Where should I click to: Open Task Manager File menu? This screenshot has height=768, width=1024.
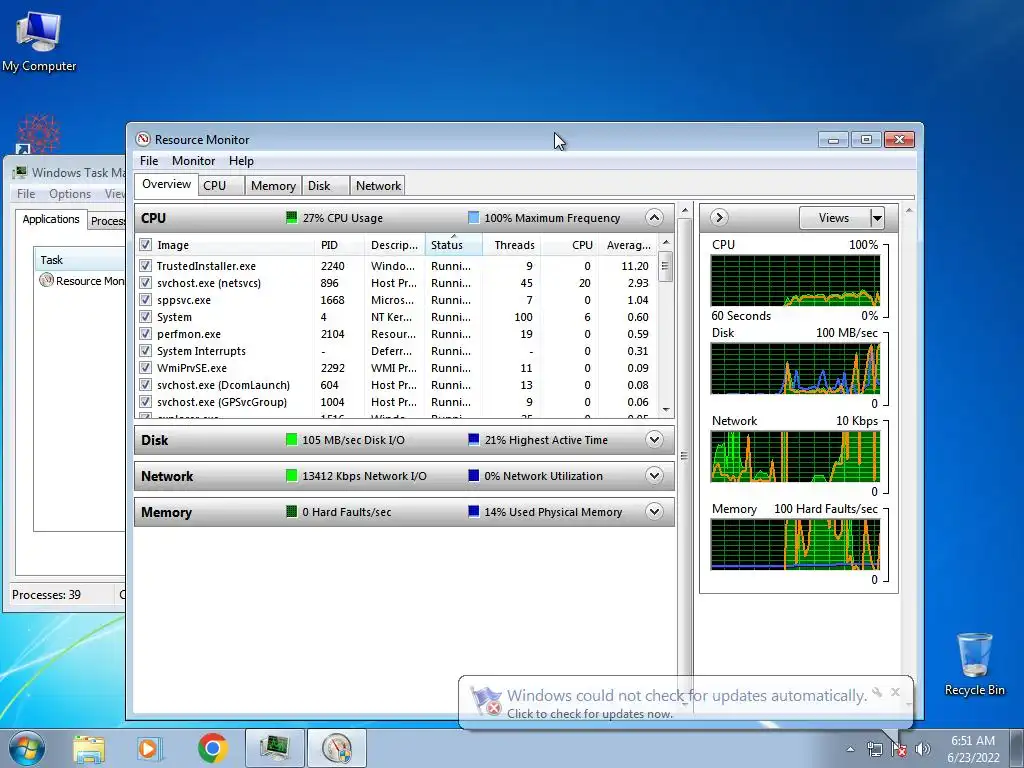[26, 194]
